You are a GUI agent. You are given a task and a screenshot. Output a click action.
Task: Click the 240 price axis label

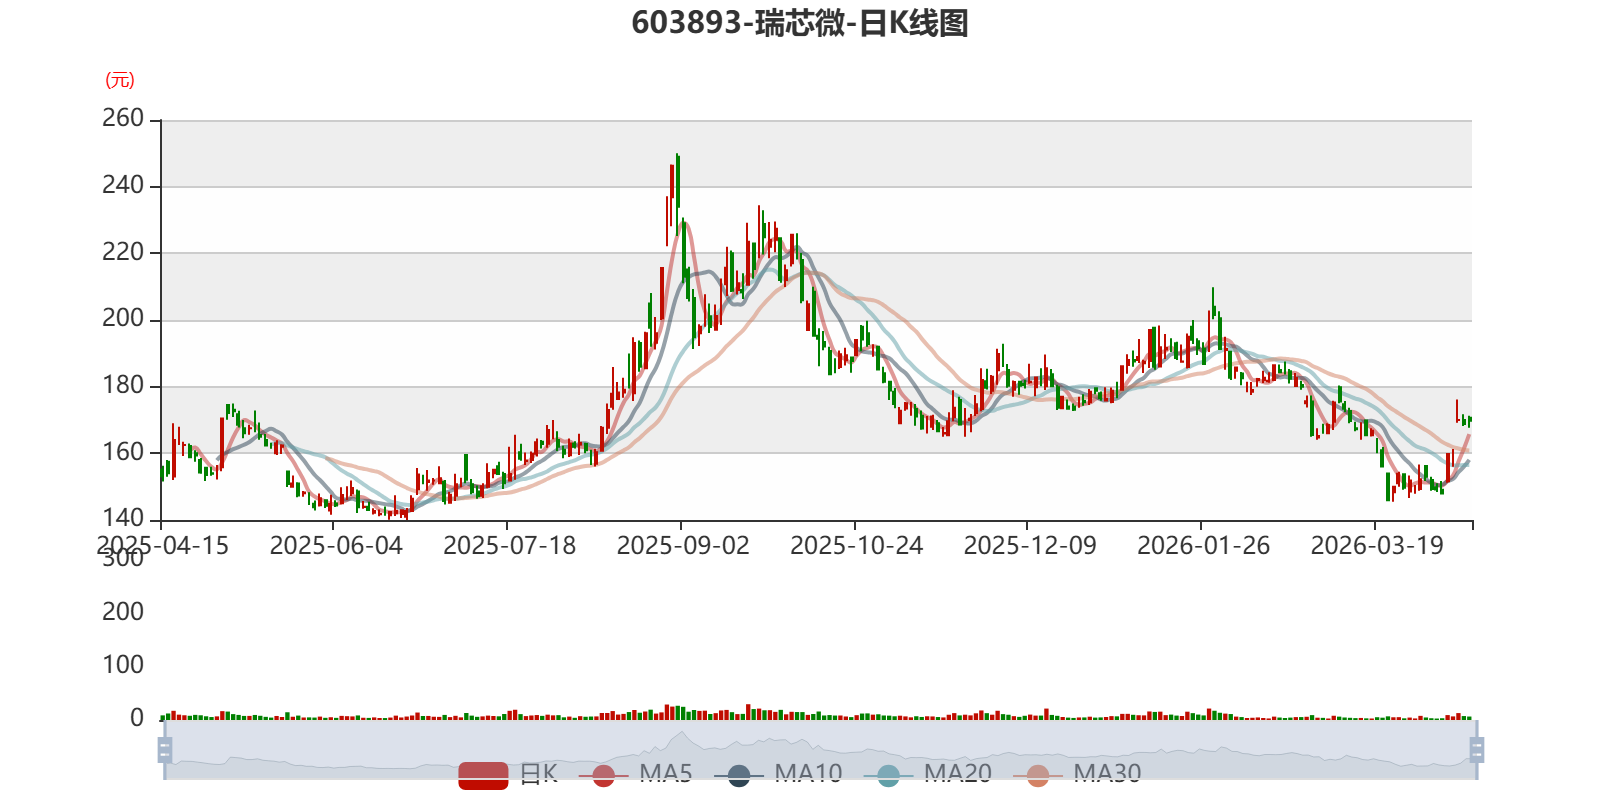tap(123, 185)
